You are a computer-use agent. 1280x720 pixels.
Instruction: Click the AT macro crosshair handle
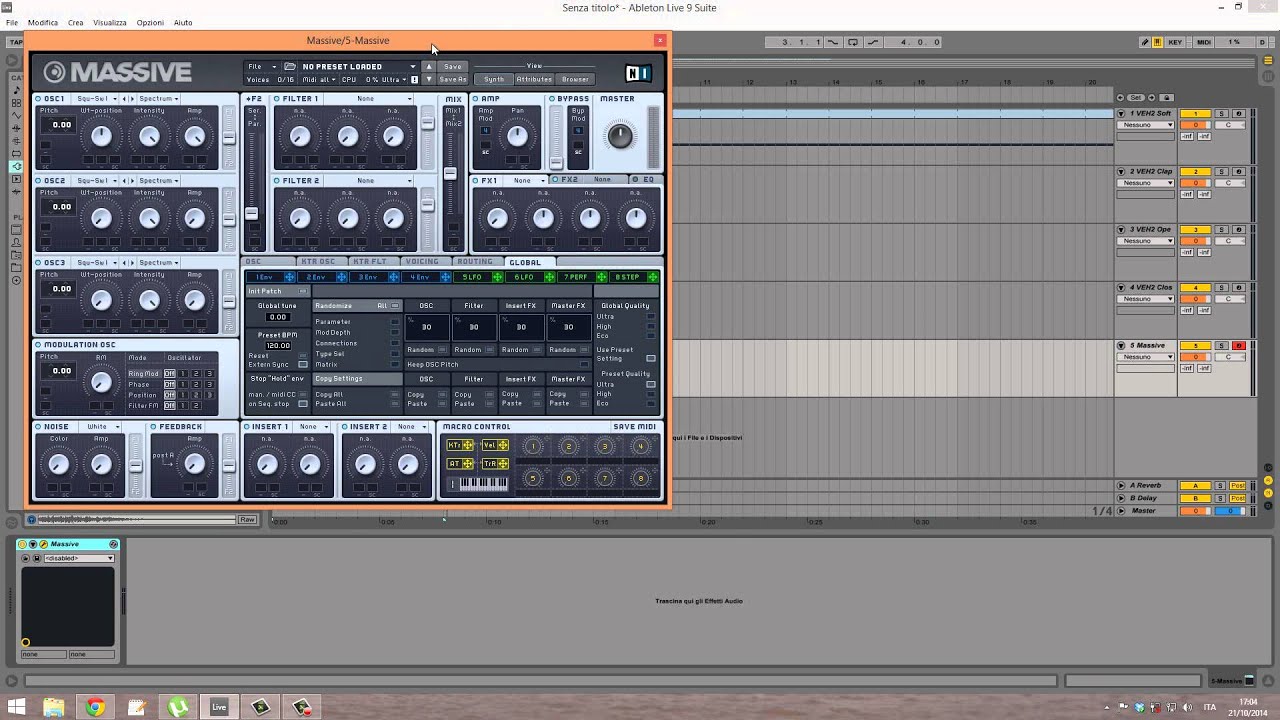tap(467, 464)
